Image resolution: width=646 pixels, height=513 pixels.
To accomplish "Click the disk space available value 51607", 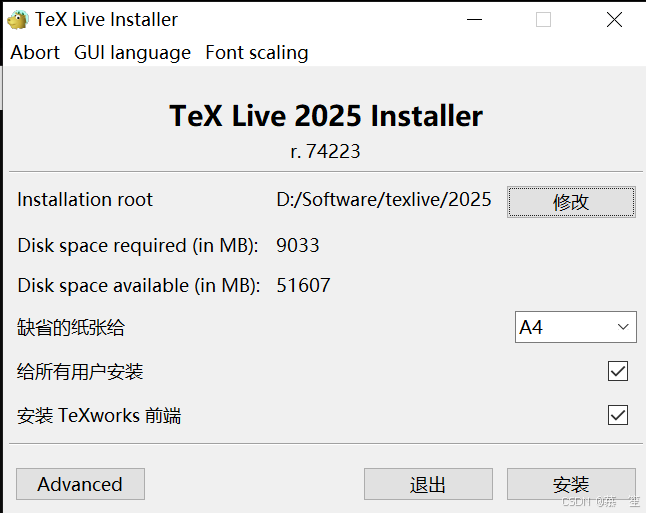I will [303, 286].
